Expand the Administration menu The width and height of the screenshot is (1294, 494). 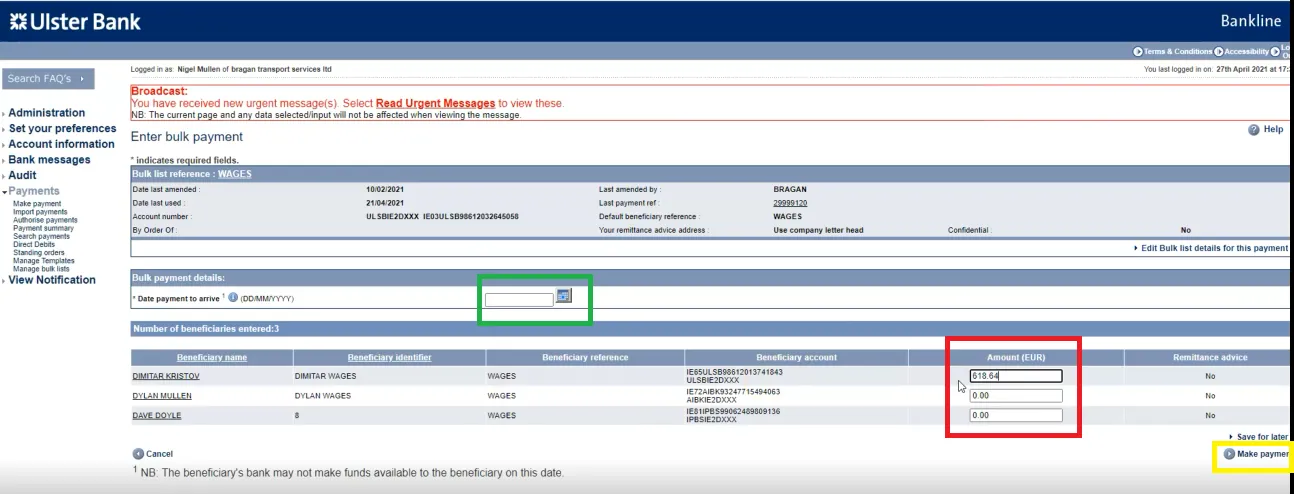coord(46,113)
